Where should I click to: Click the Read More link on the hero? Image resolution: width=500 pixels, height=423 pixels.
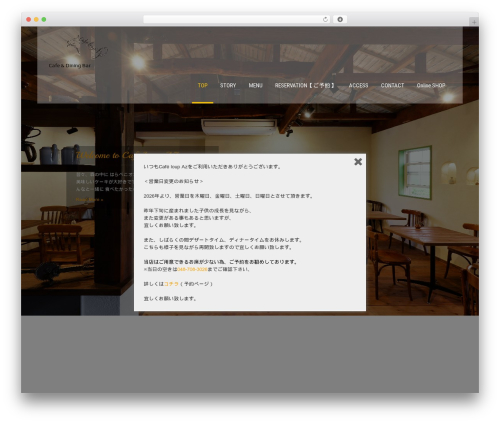[x=89, y=200]
